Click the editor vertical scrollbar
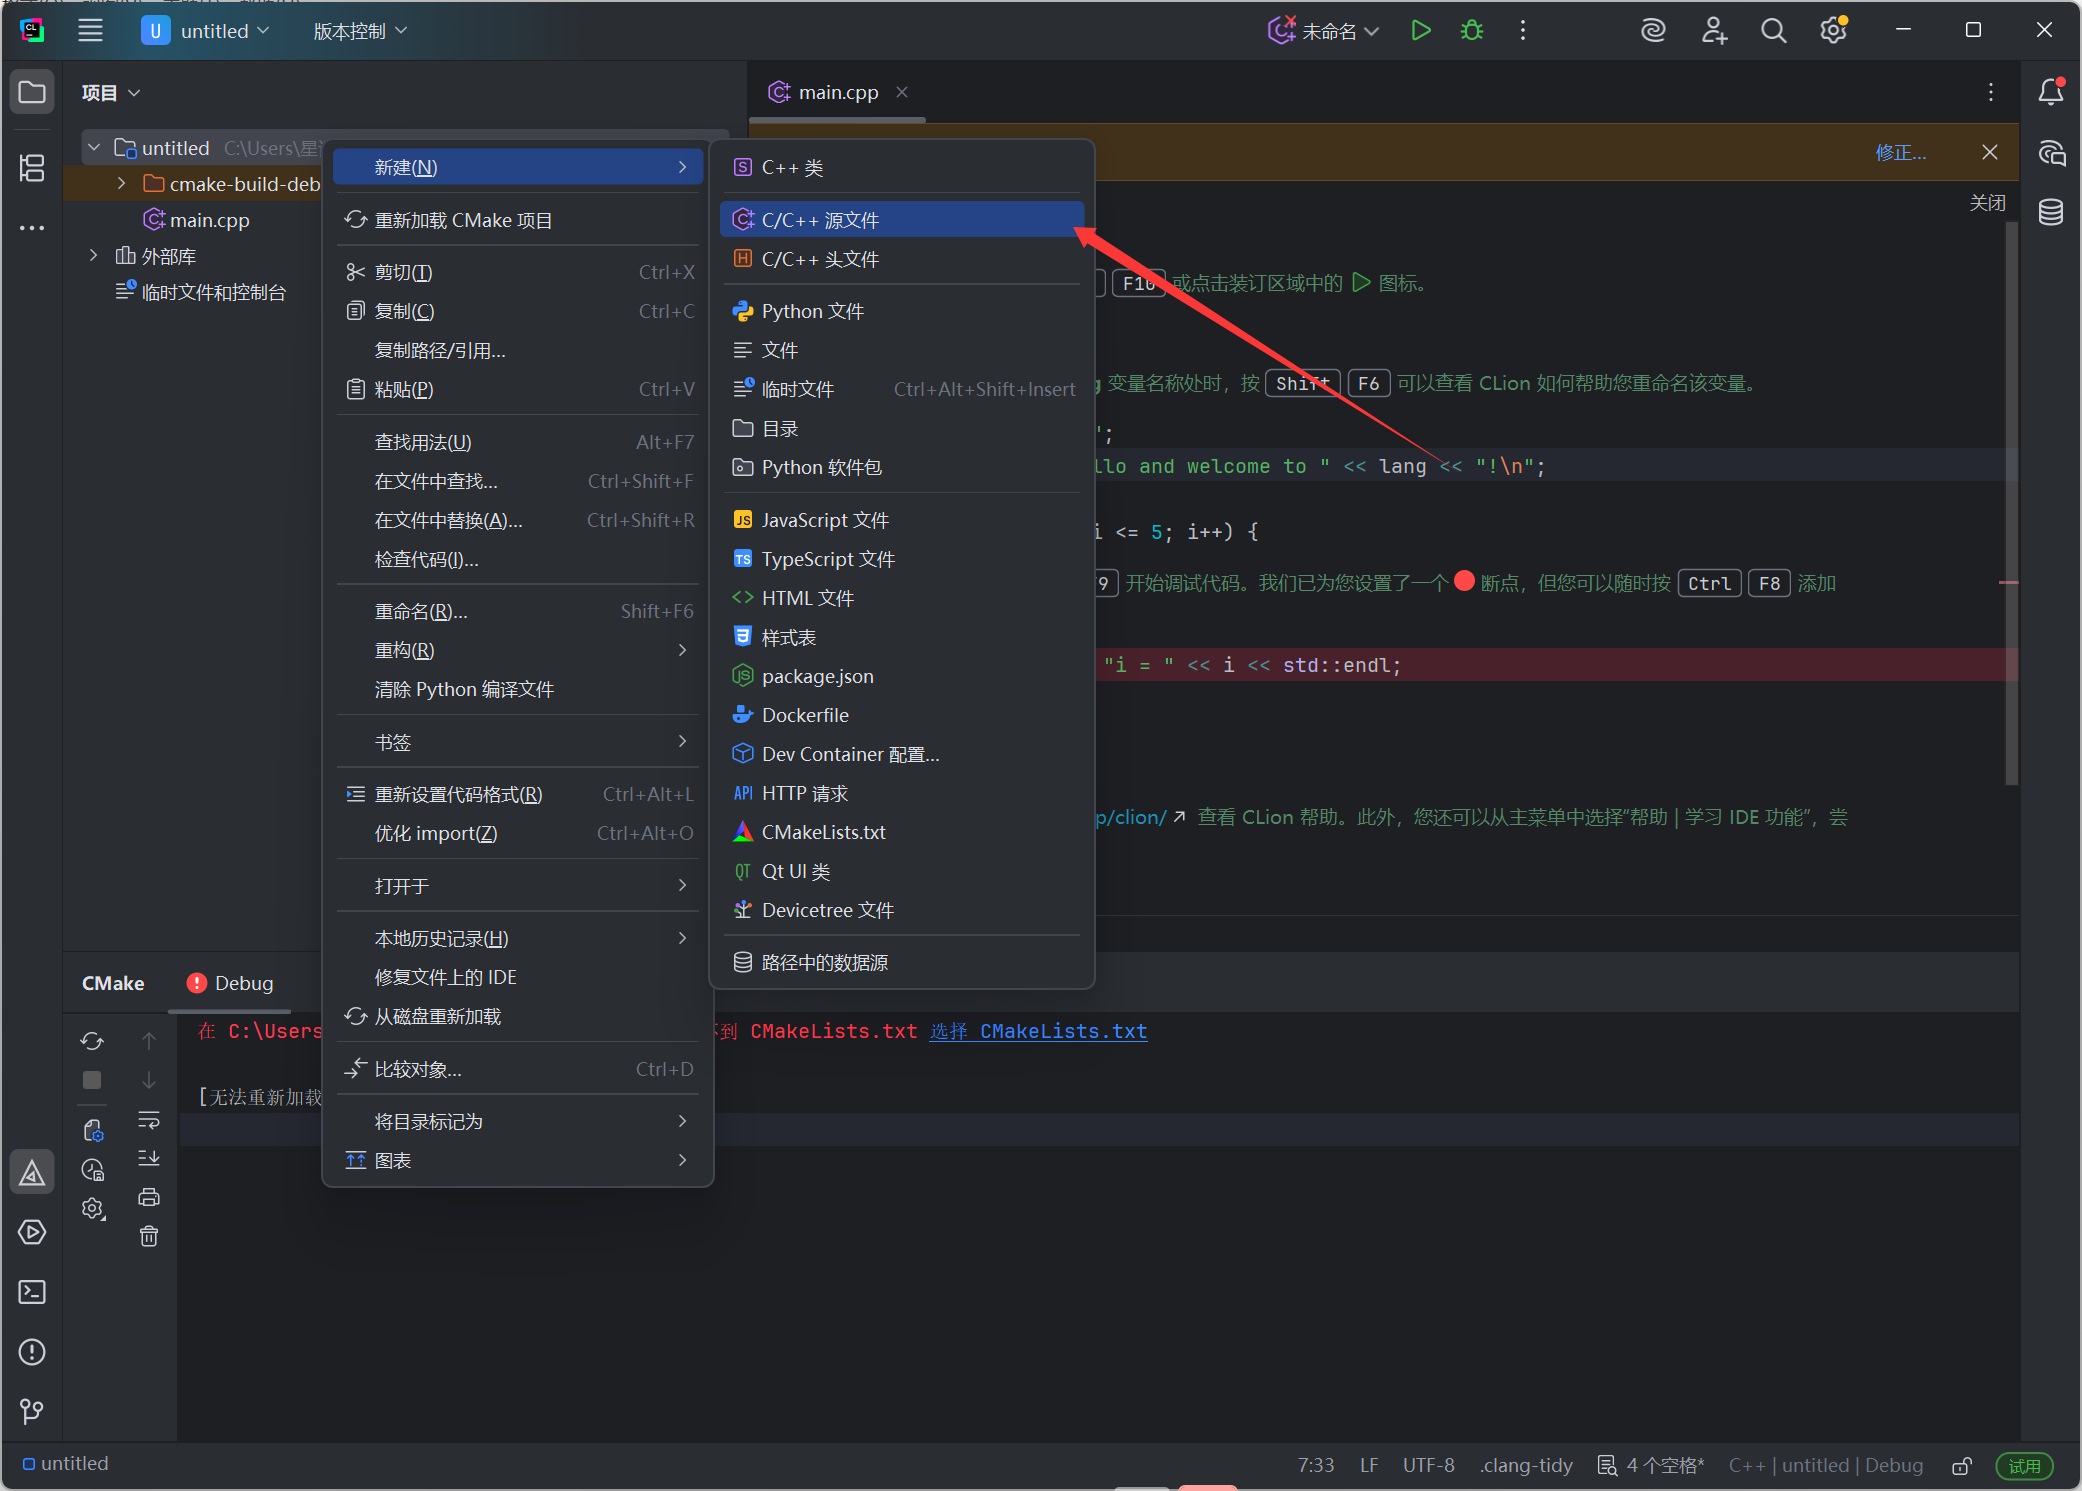 pos(2011,500)
